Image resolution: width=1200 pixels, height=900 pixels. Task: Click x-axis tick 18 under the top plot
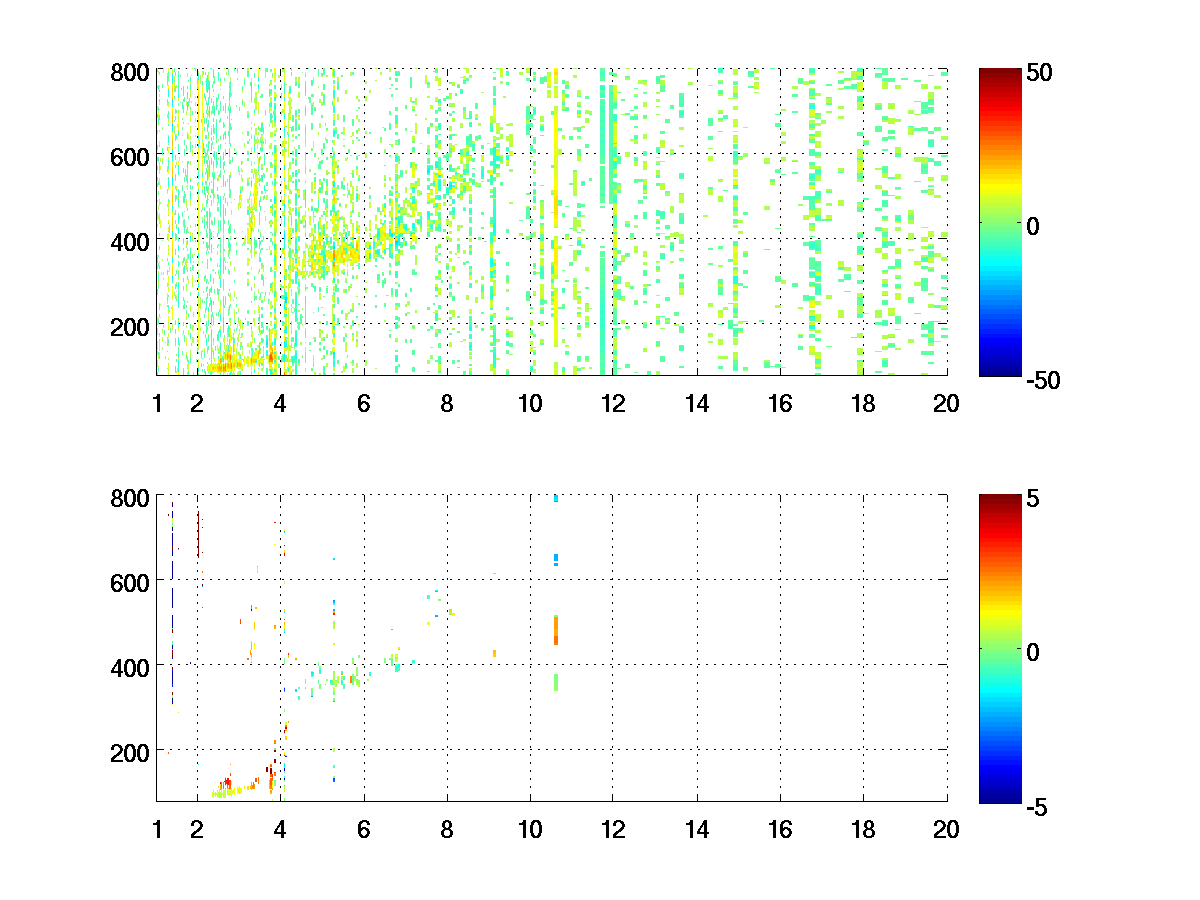[x=863, y=404]
